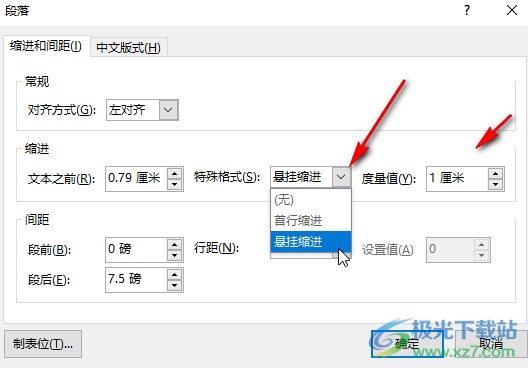This screenshot has width=528, height=368.
Task: Close the 段落 dialog window
Action: (512, 10)
